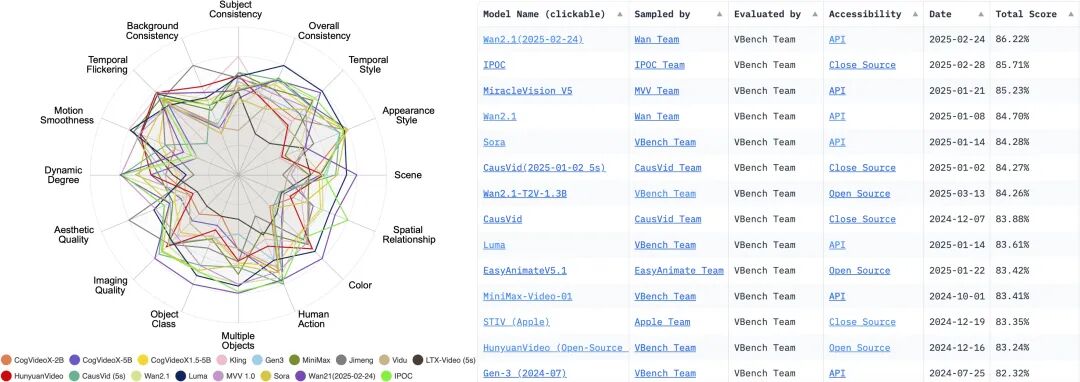Image resolution: width=1080 pixels, height=382 pixels.
Task: Toggle Kling series in the legend
Action: [232, 360]
